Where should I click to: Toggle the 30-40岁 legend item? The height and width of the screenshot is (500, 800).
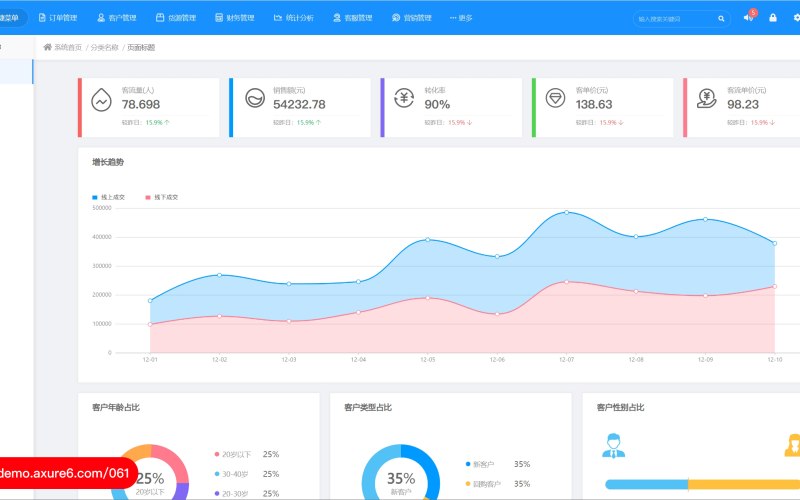click(x=231, y=474)
